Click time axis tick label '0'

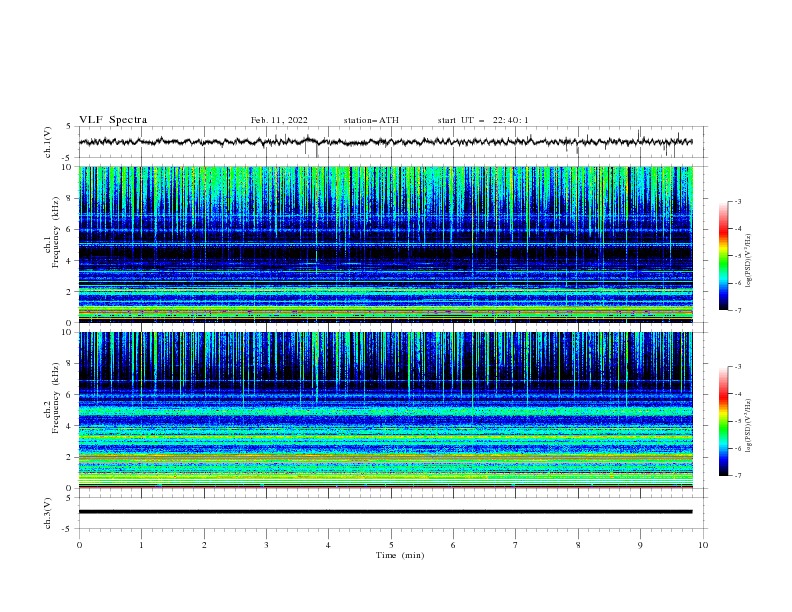coord(79,545)
